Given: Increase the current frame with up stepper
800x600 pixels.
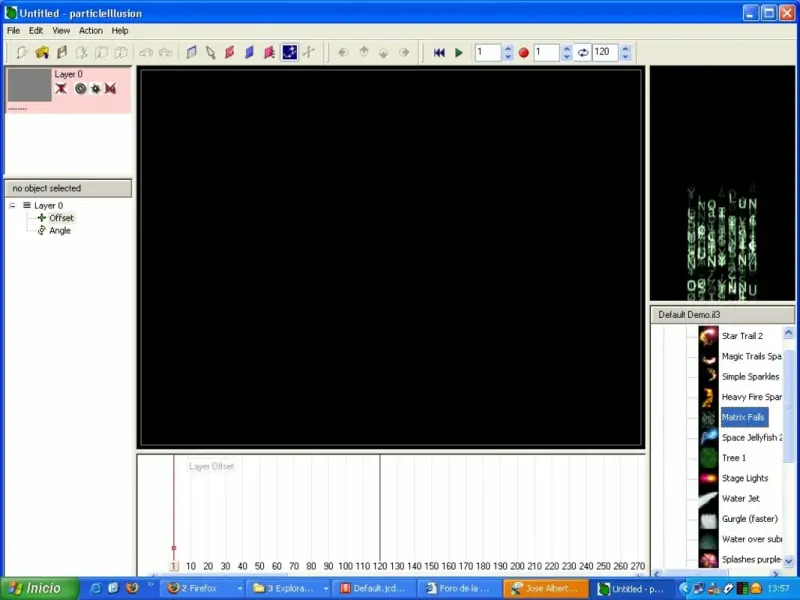Looking at the screenshot, I should 508,48.
